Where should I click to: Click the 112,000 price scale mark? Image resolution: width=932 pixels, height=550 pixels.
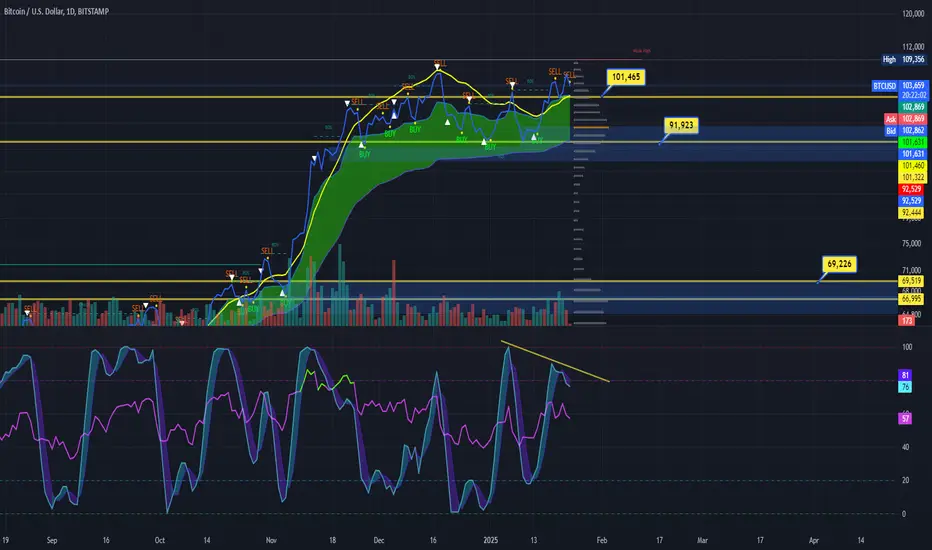click(x=913, y=47)
